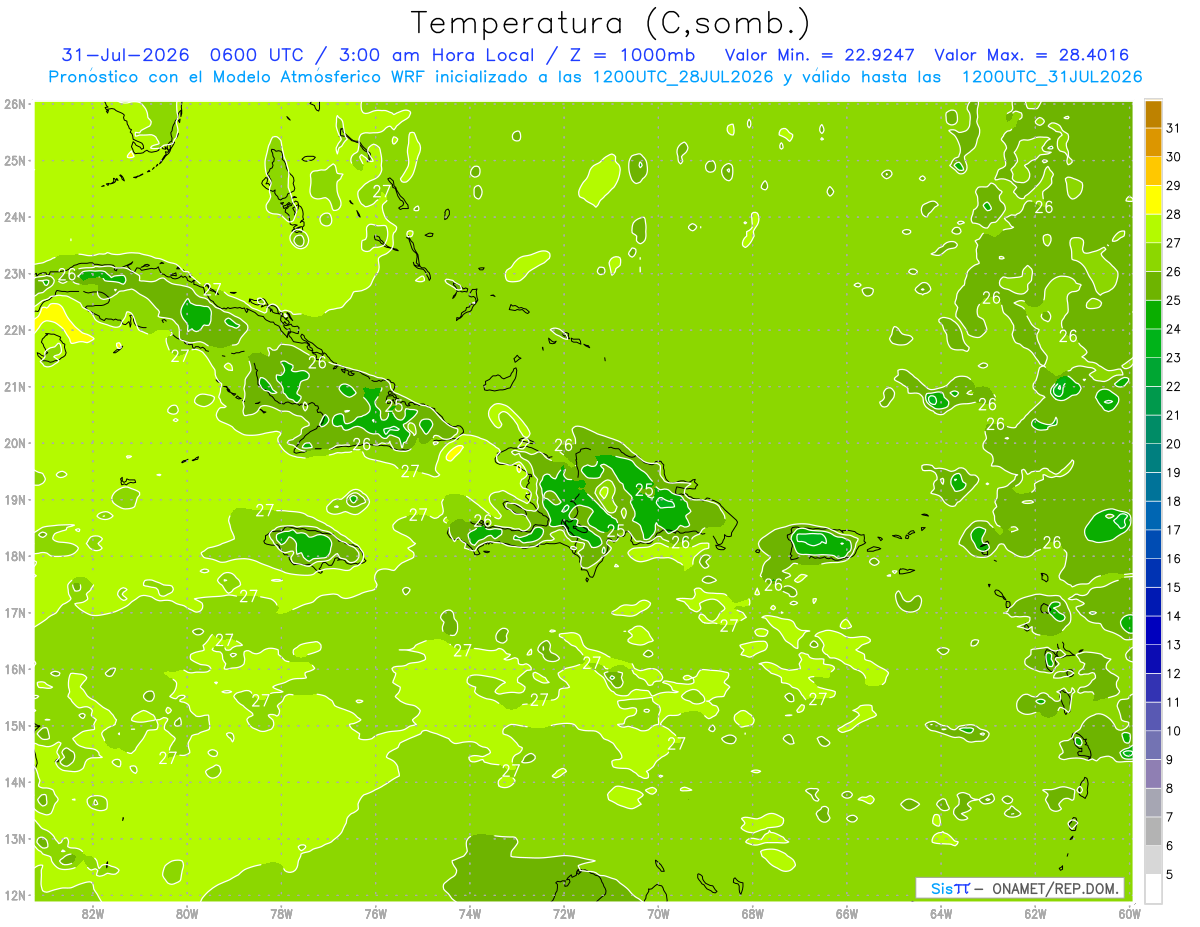Click the '24N' latitude axis label
1200x927 pixels.
[x=15, y=217]
